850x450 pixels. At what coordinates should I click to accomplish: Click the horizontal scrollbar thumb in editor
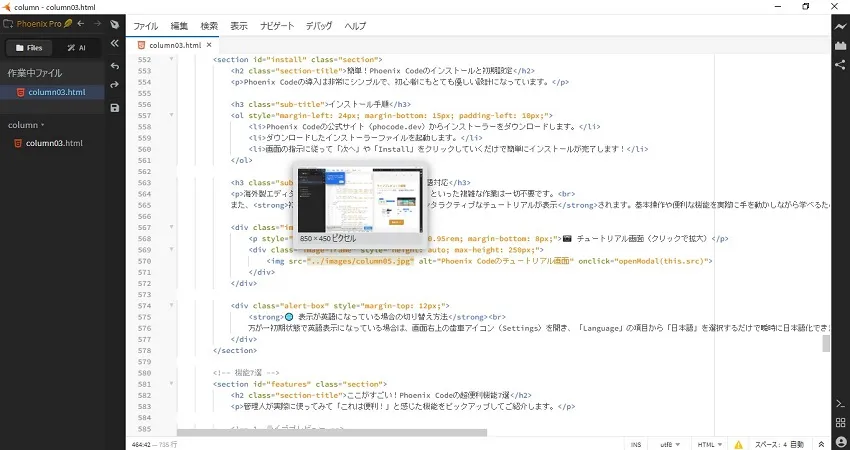[332, 433]
